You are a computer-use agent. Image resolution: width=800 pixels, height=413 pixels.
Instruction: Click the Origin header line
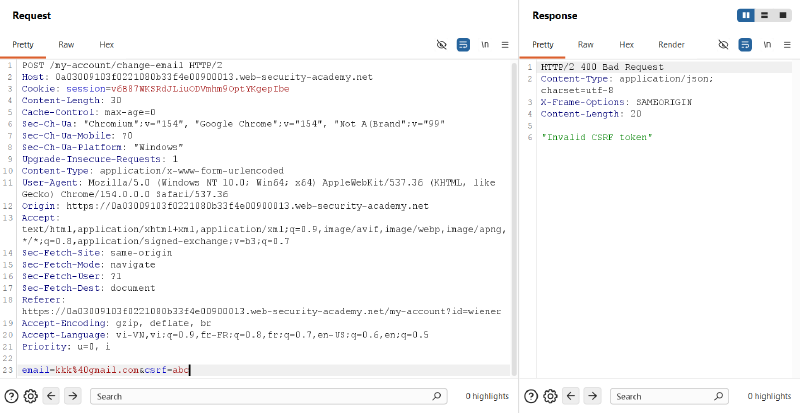[225, 206]
